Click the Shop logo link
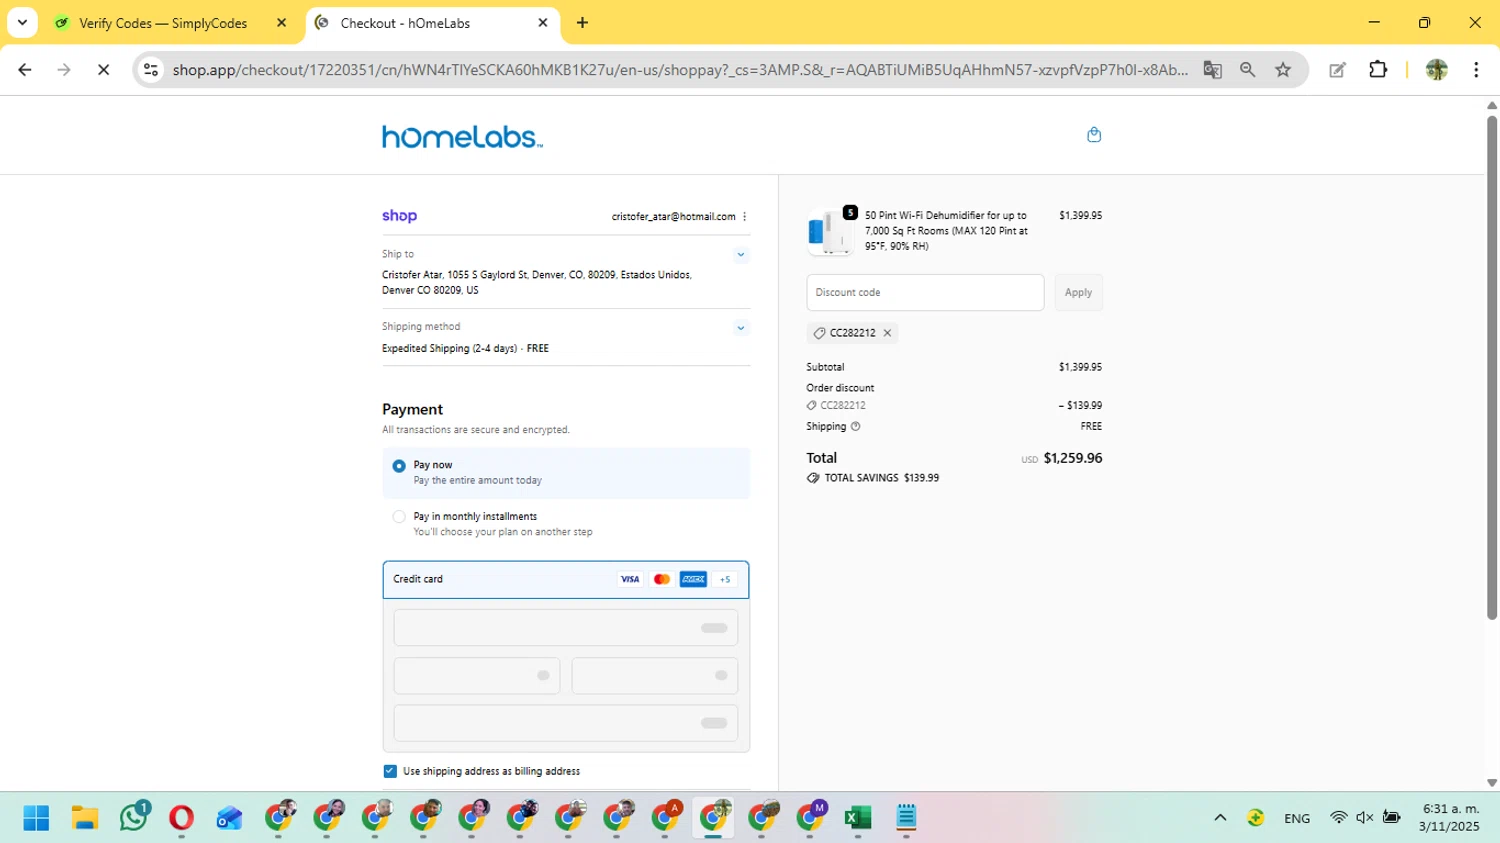This screenshot has width=1500, height=843. (399, 216)
